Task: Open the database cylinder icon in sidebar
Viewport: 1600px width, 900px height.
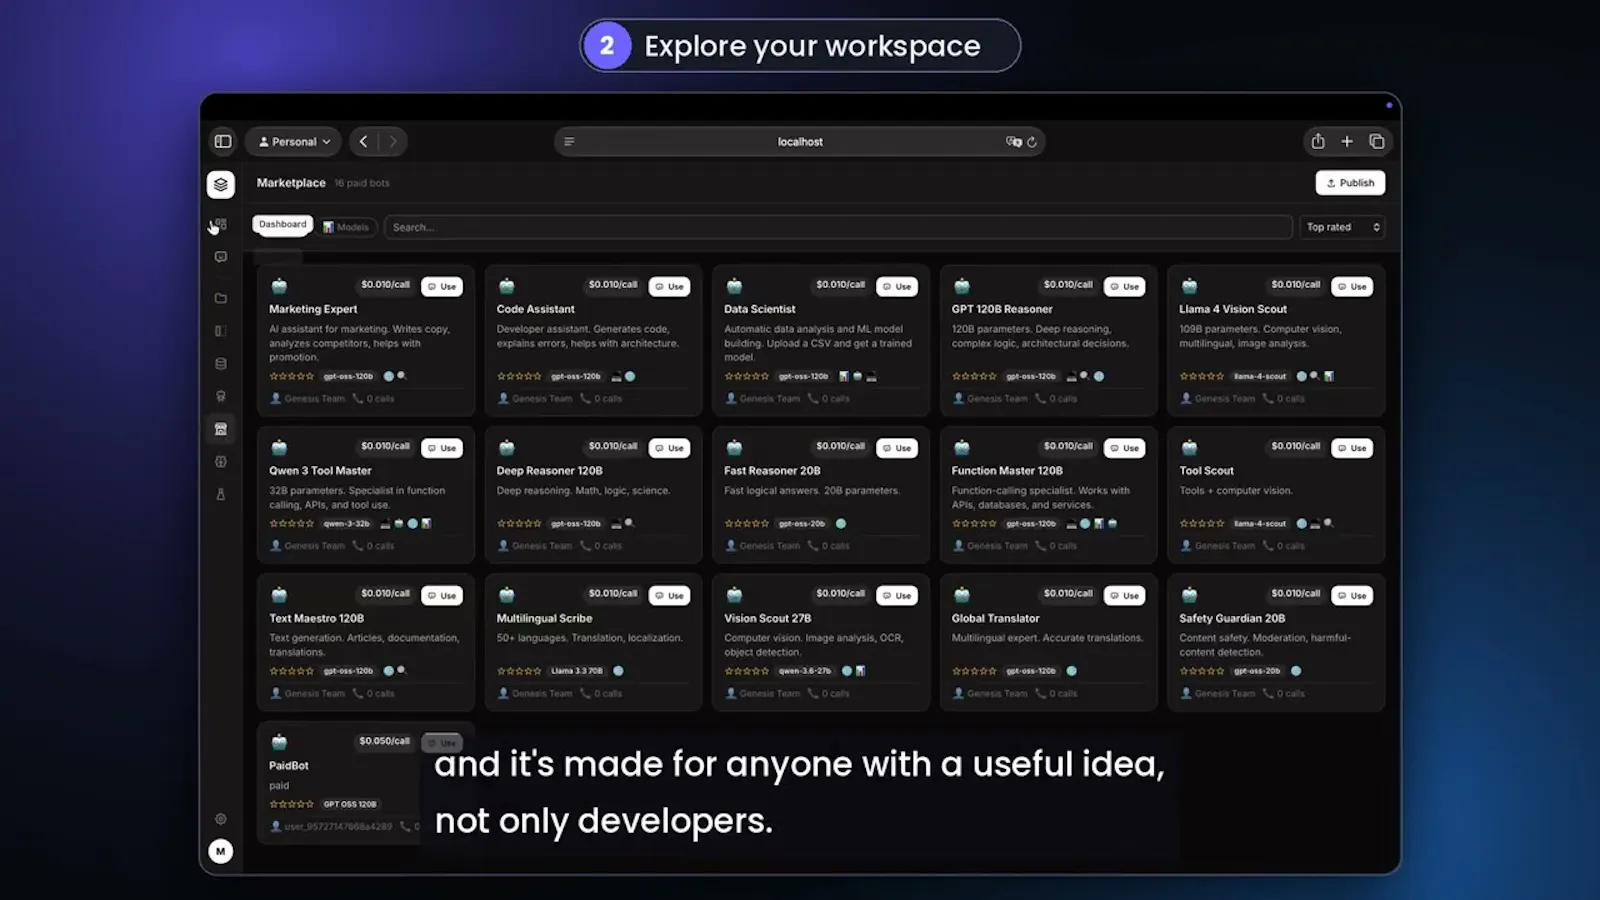Action: [x=221, y=364]
